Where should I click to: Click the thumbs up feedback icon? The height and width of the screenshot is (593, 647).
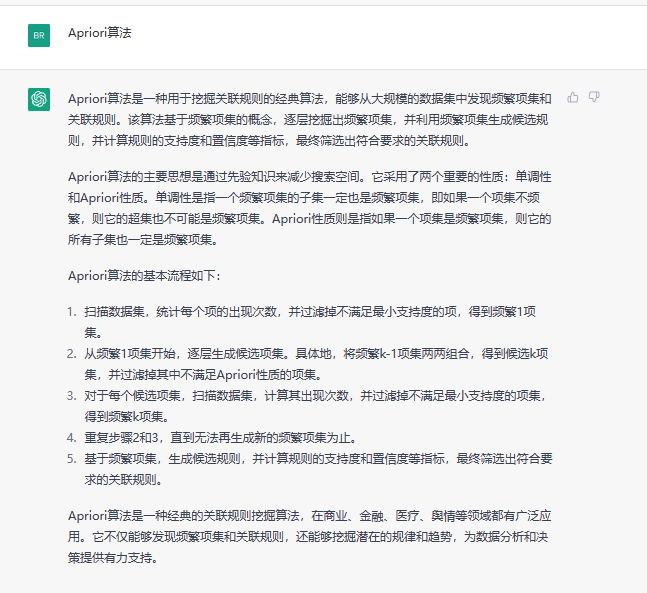point(573,97)
